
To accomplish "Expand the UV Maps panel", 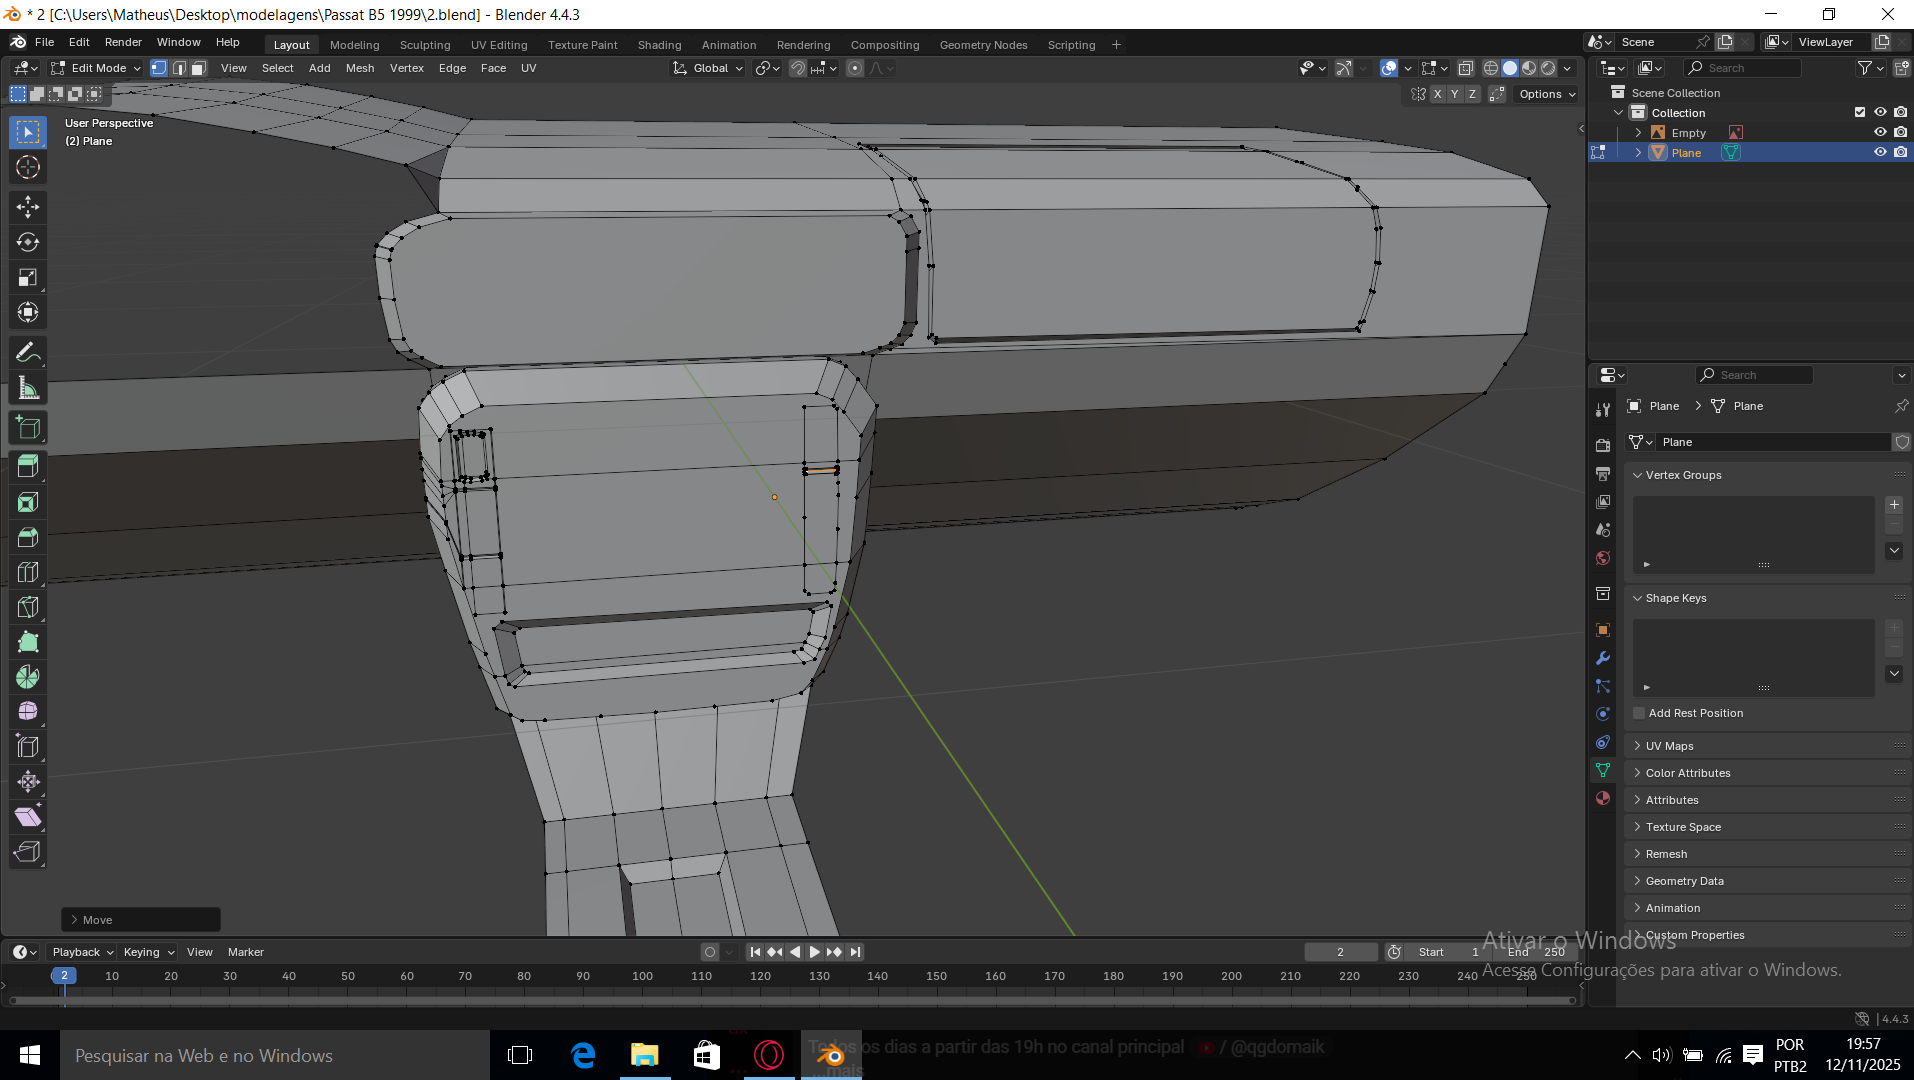I will click(x=1669, y=746).
